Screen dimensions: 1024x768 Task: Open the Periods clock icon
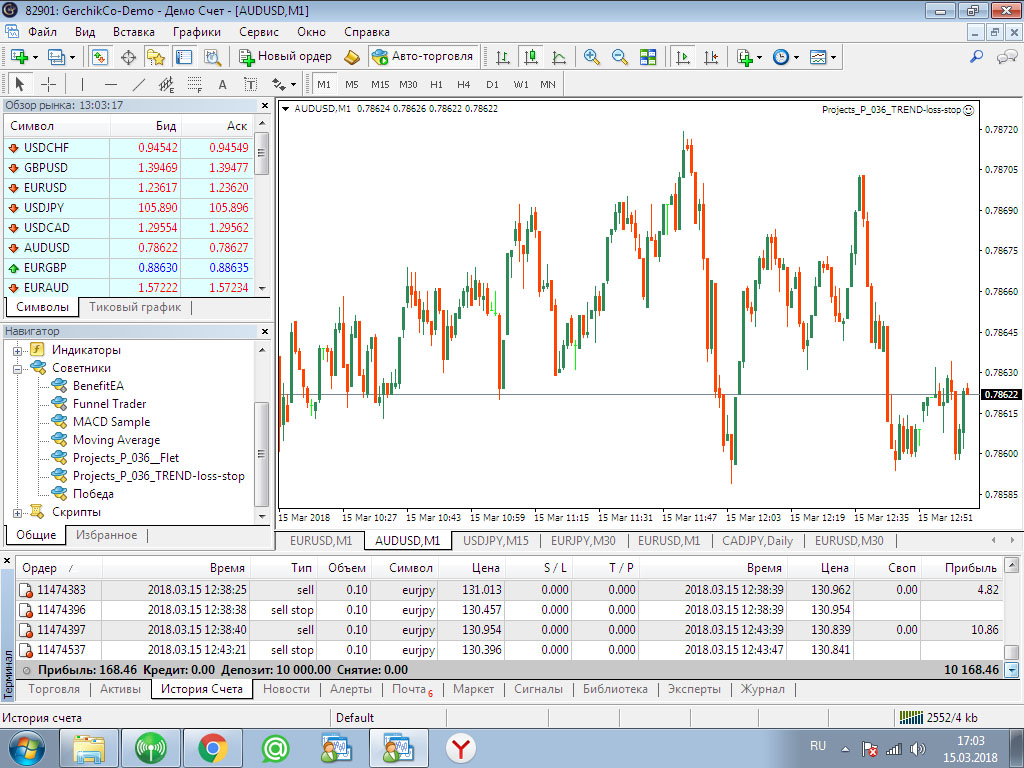tap(781, 57)
